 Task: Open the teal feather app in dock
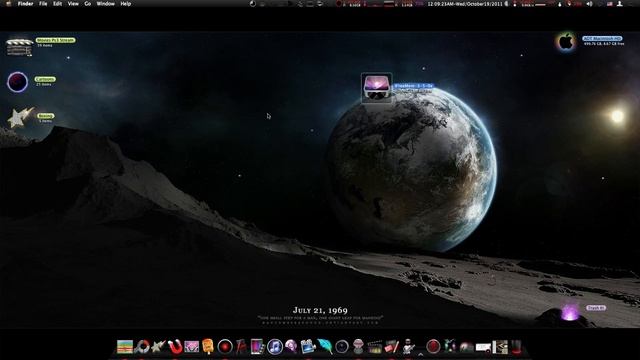coord(325,347)
